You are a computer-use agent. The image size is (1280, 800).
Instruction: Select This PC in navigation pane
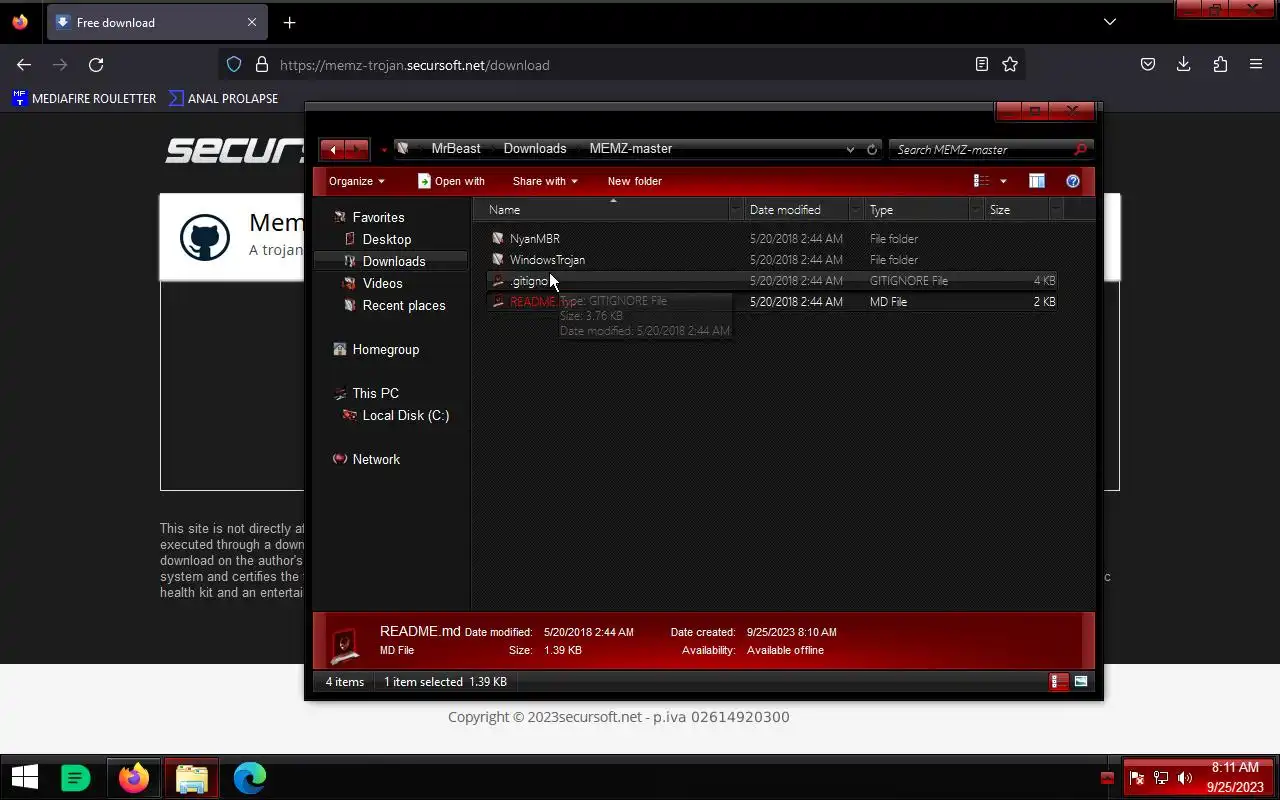tap(375, 393)
